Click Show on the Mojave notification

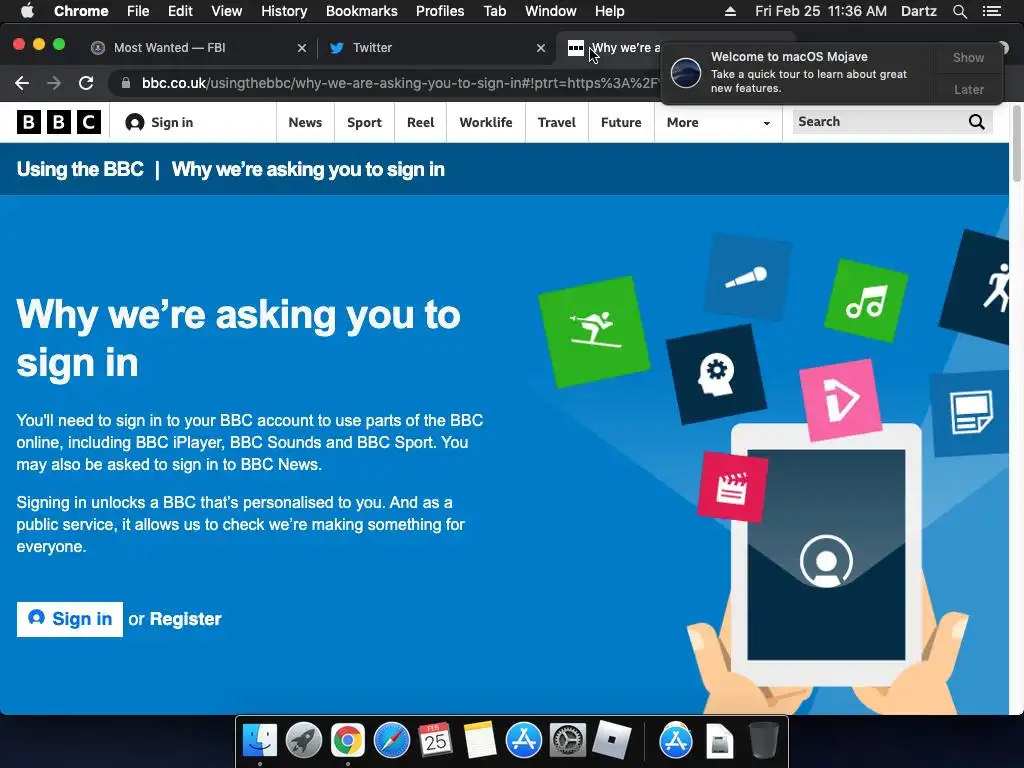point(968,57)
